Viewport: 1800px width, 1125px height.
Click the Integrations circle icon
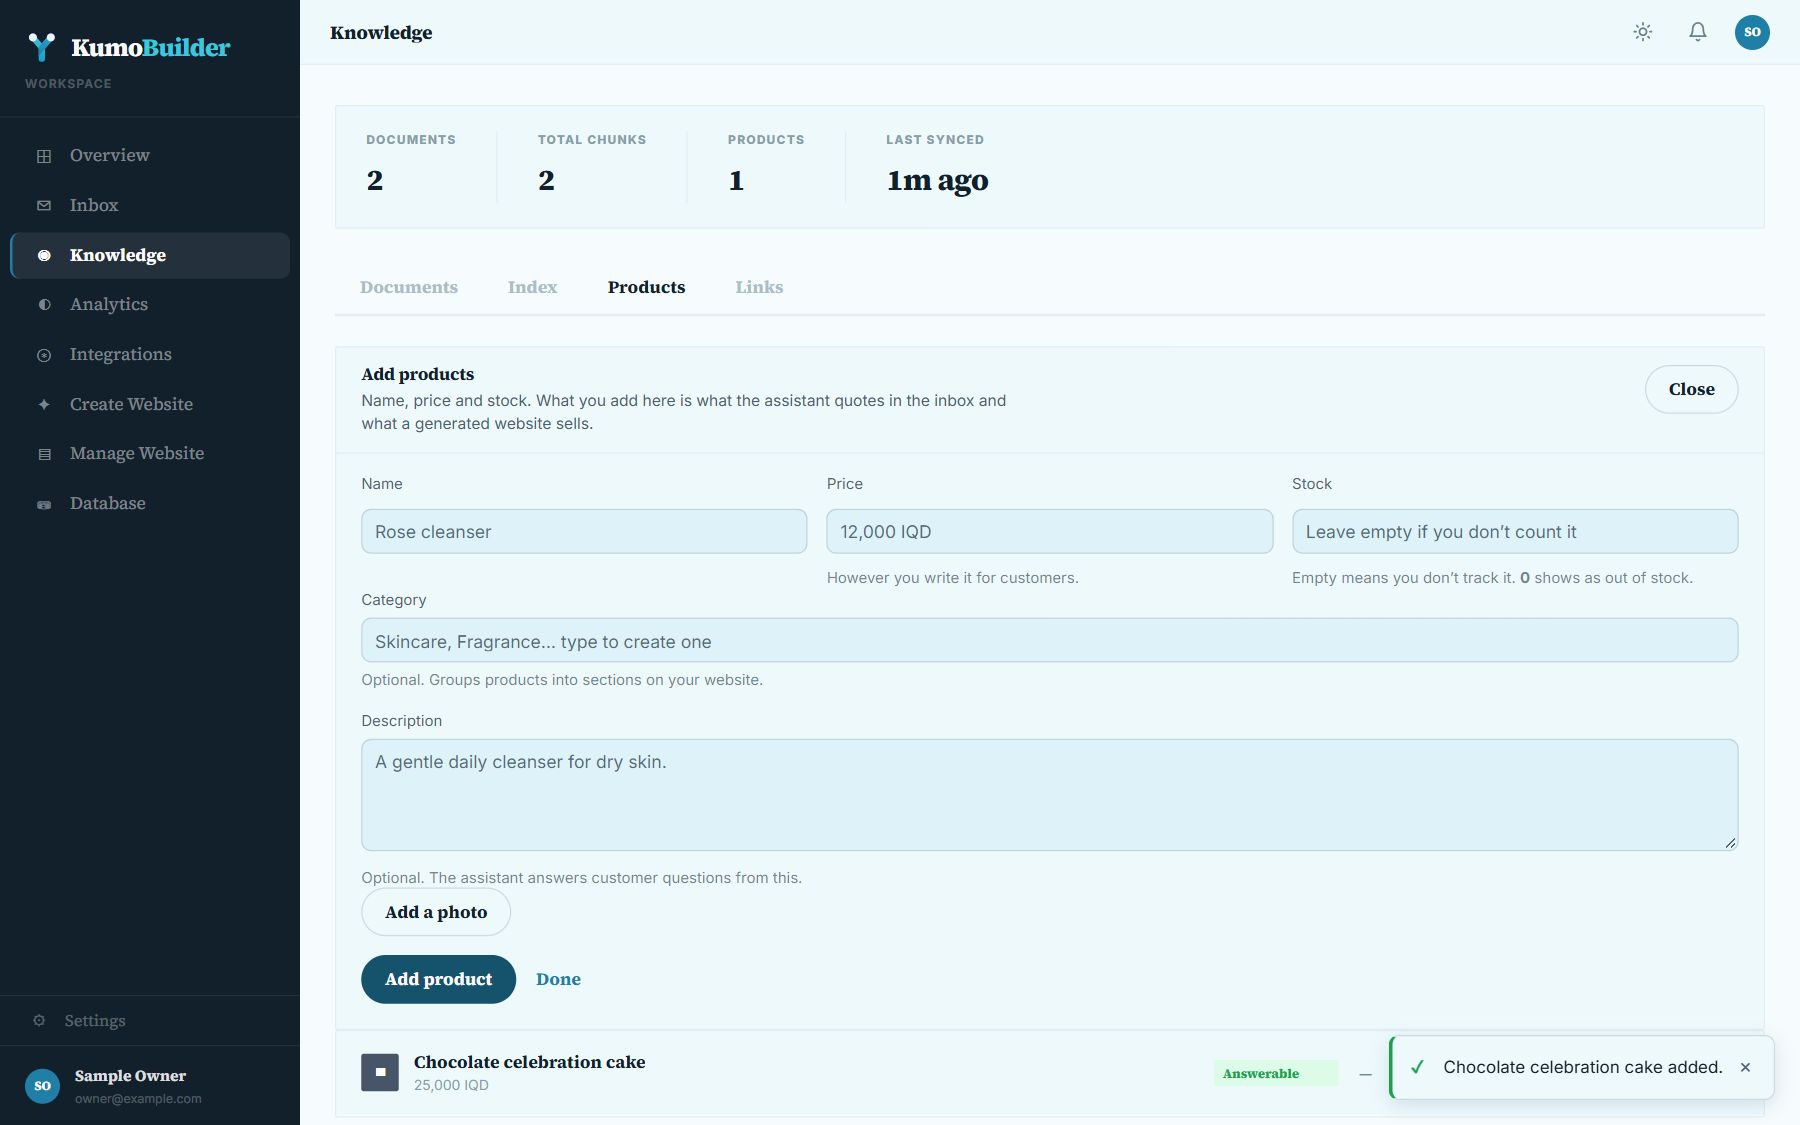point(44,355)
